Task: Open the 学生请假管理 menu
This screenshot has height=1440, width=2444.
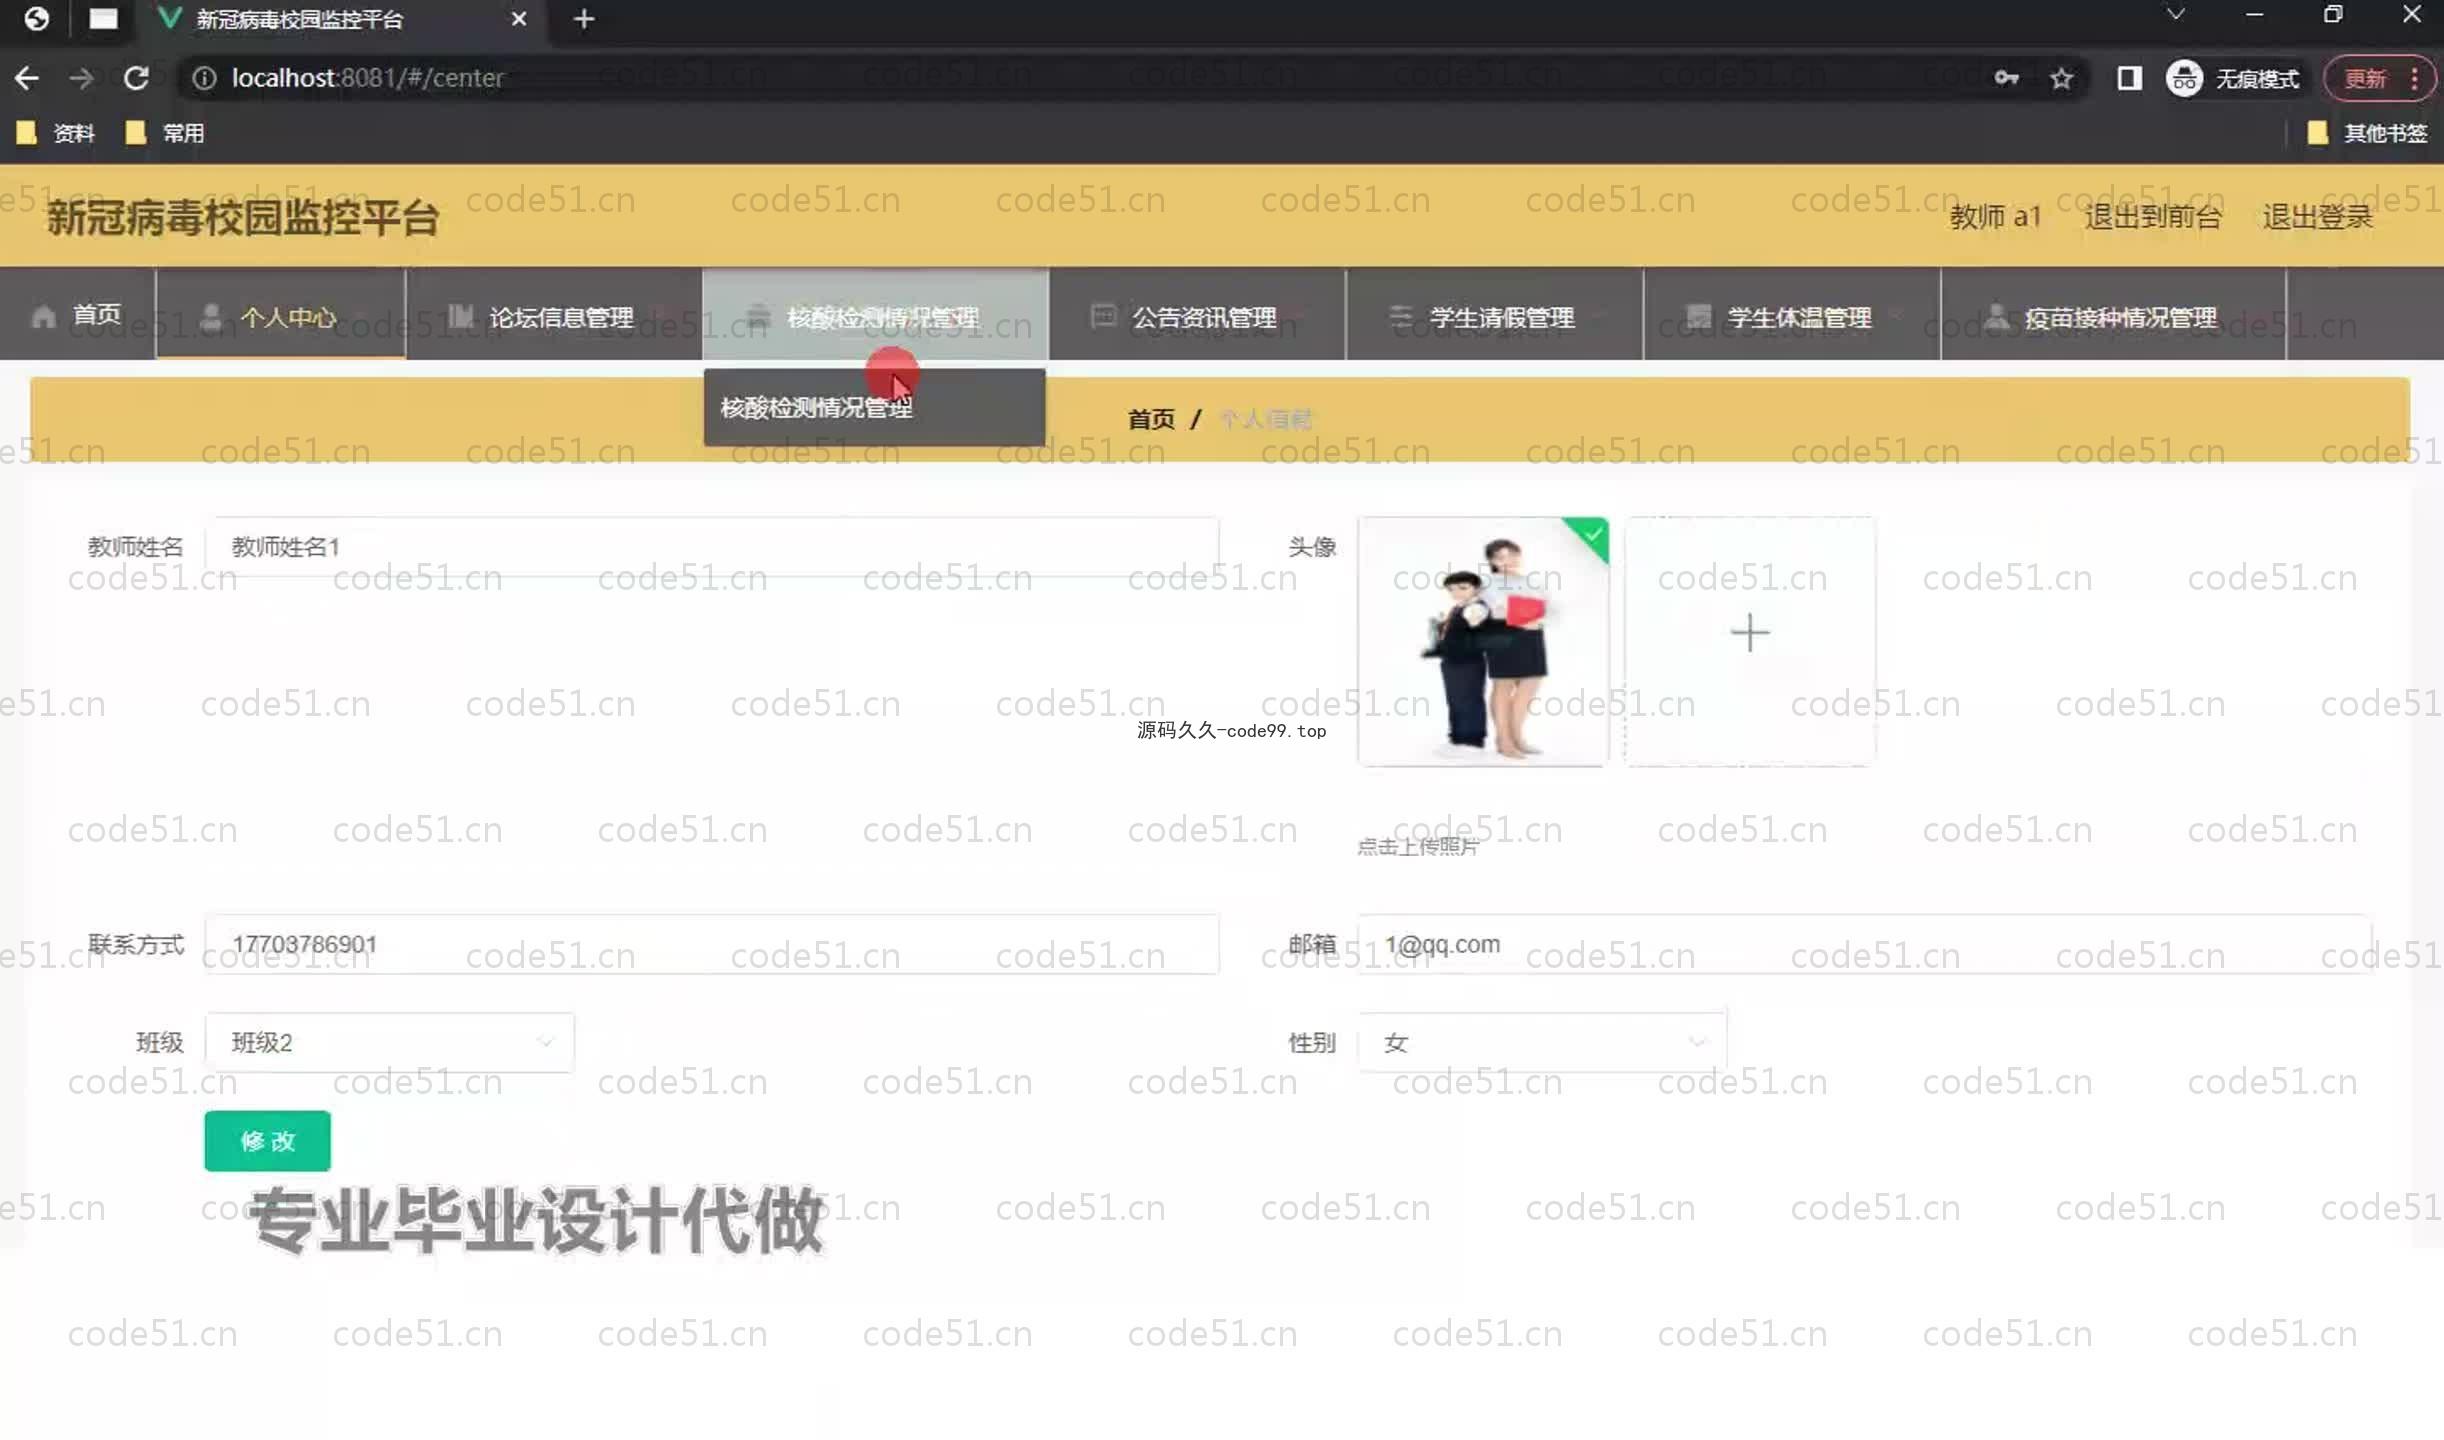Action: (x=1494, y=315)
